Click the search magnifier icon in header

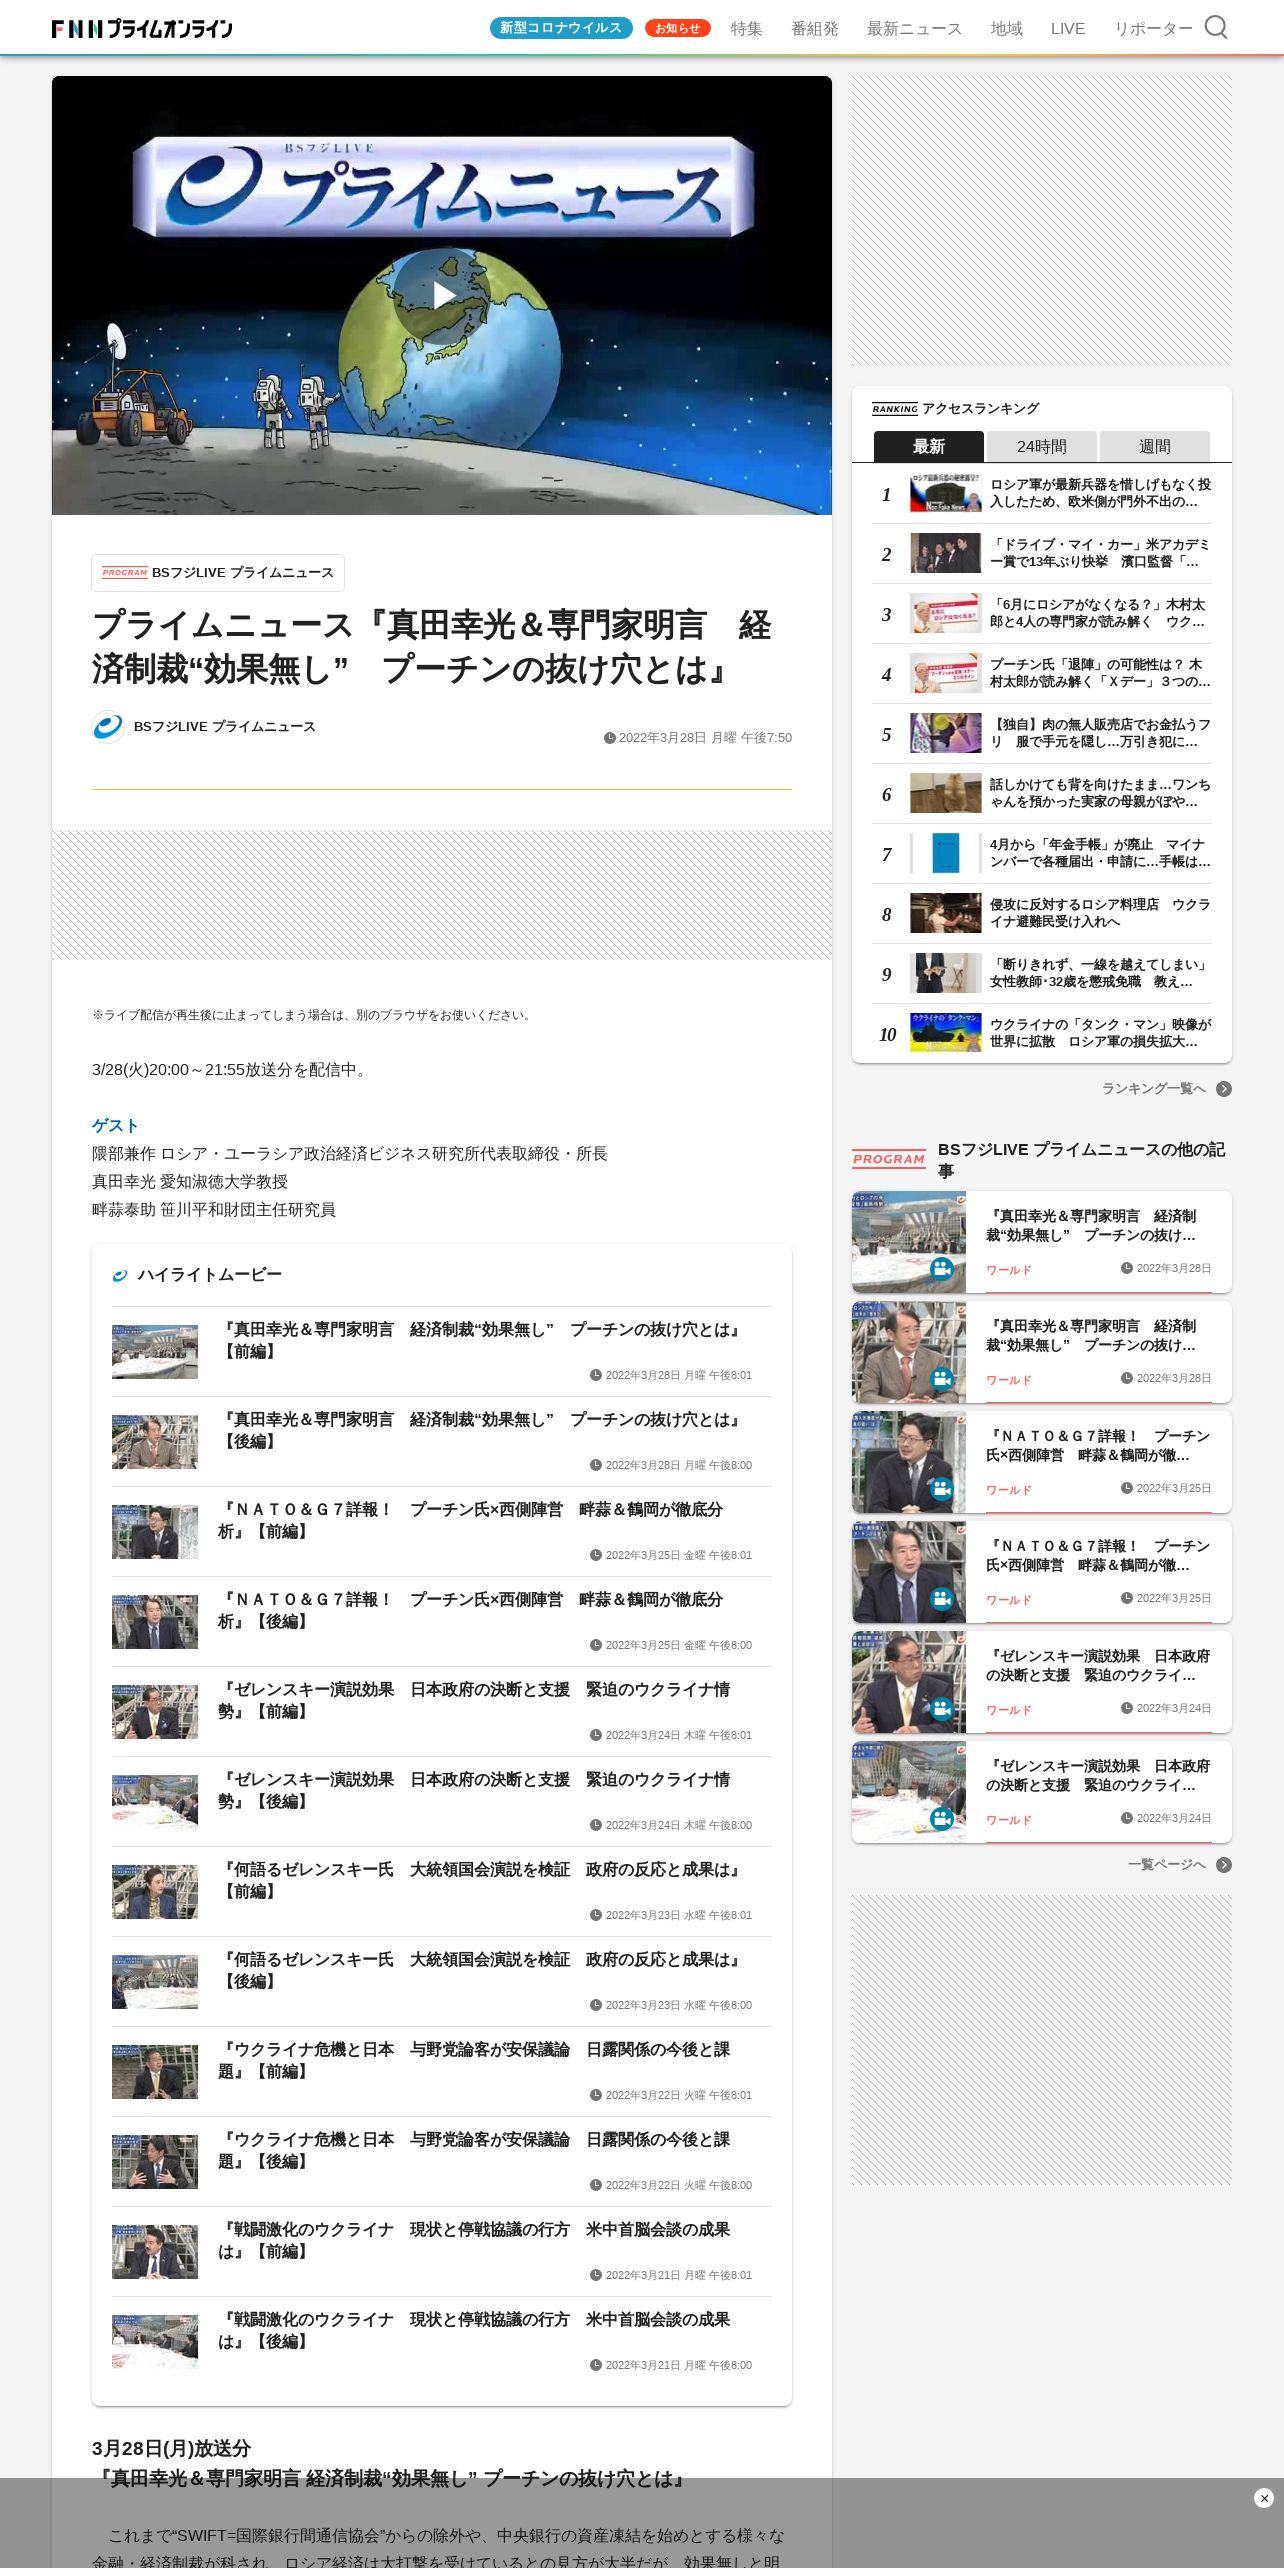(1215, 27)
